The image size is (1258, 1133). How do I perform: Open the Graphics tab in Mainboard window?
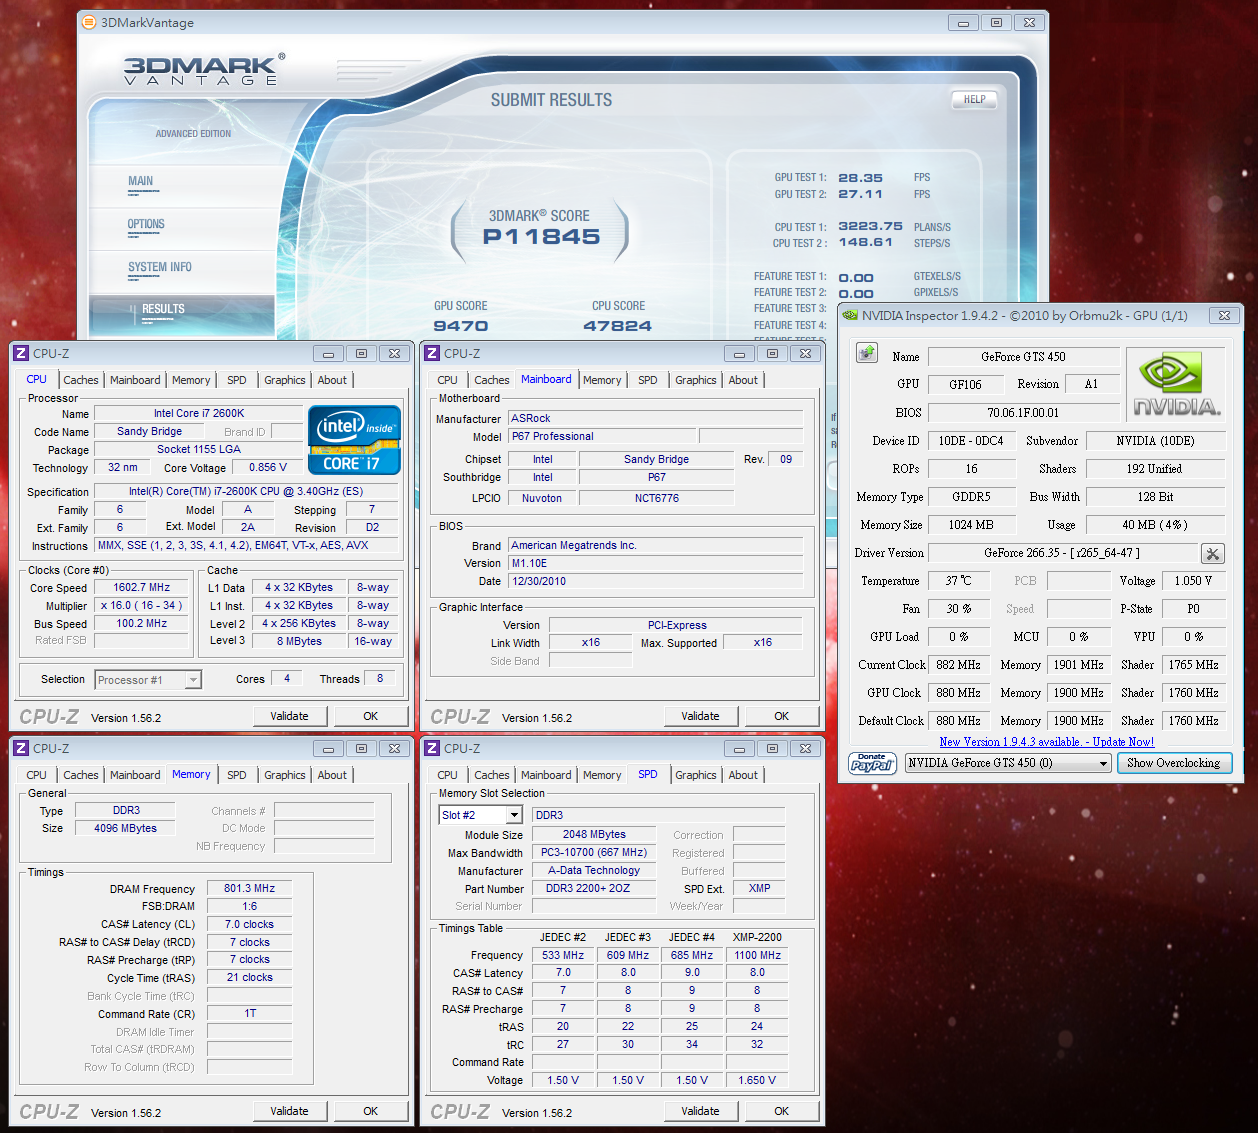[695, 380]
